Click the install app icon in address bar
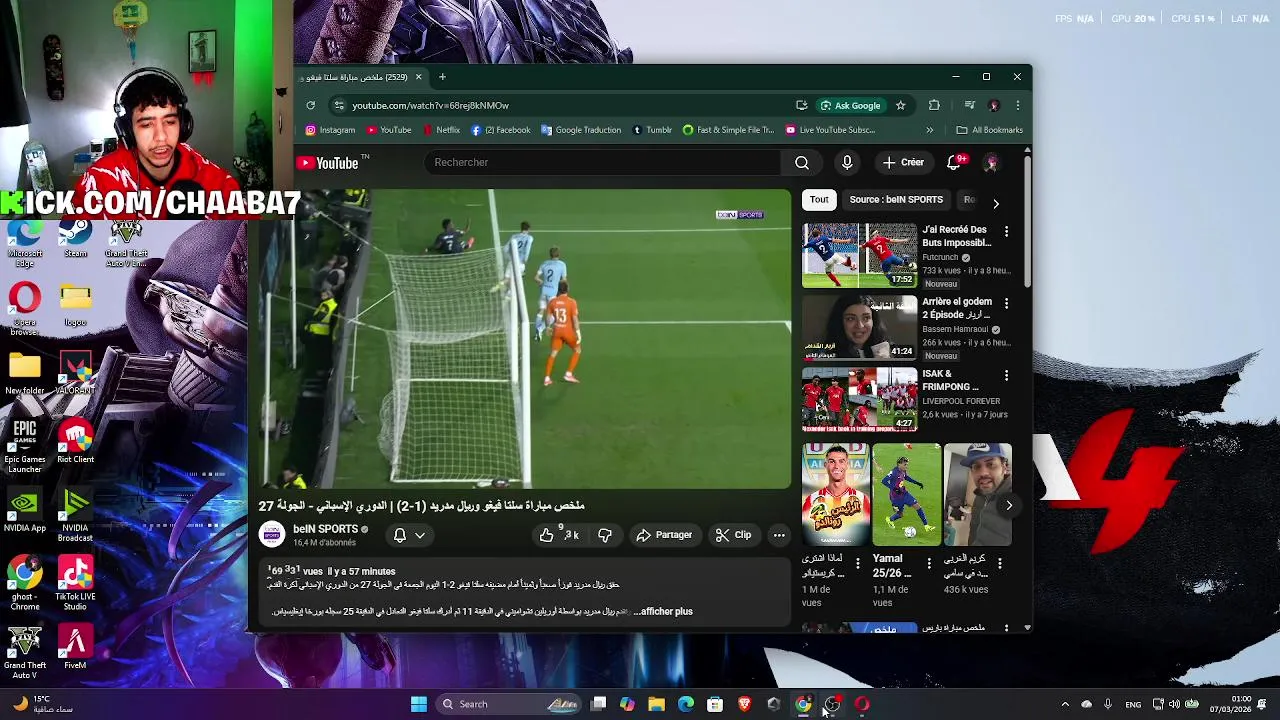Image resolution: width=1280 pixels, height=720 pixels. [801, 105]
